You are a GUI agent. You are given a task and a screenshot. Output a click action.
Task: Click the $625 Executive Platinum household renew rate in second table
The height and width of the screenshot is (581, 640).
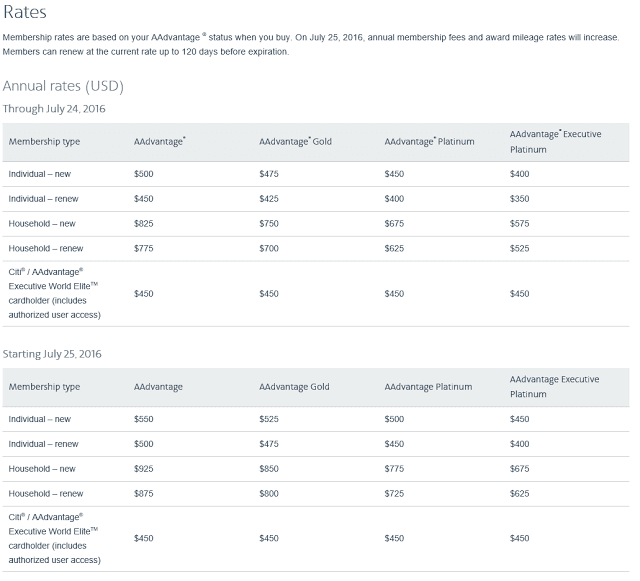point(519,493)
